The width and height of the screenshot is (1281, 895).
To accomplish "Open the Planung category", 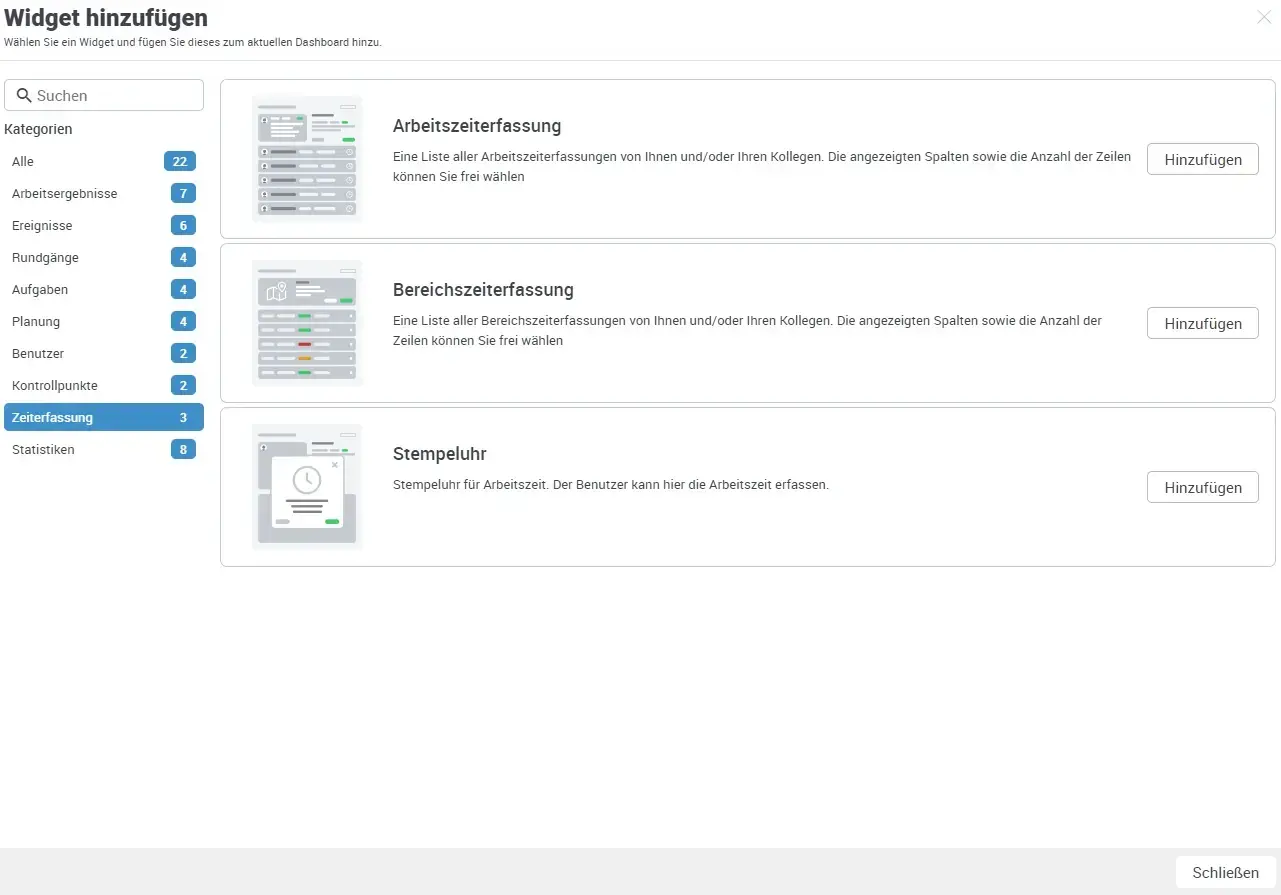I will click(x=36, y=321).
